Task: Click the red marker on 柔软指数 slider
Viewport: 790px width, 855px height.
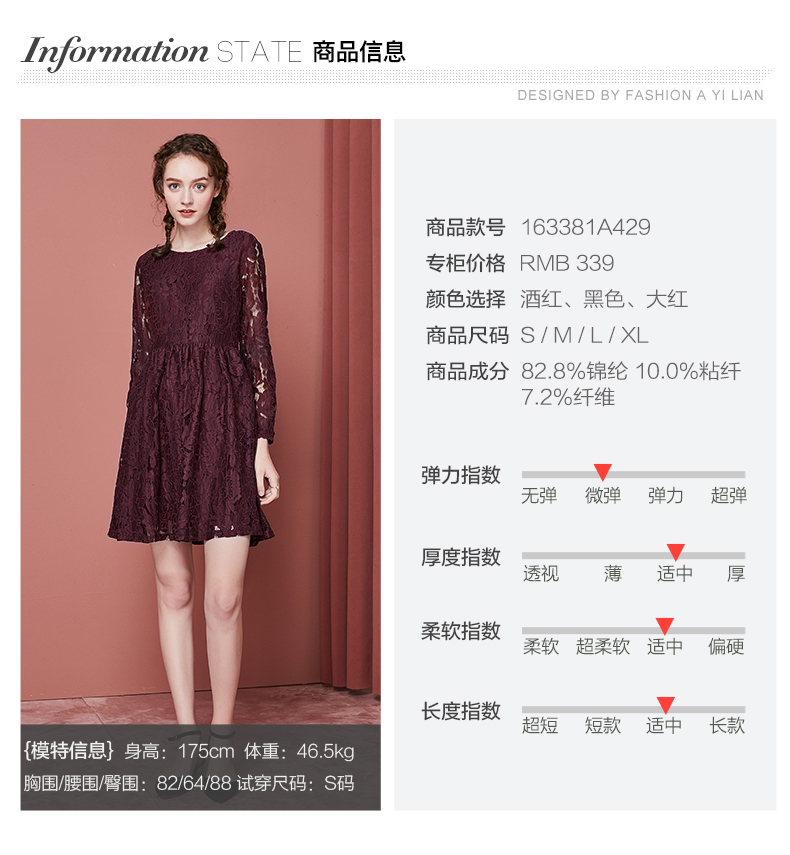Action: coord(665,626)
